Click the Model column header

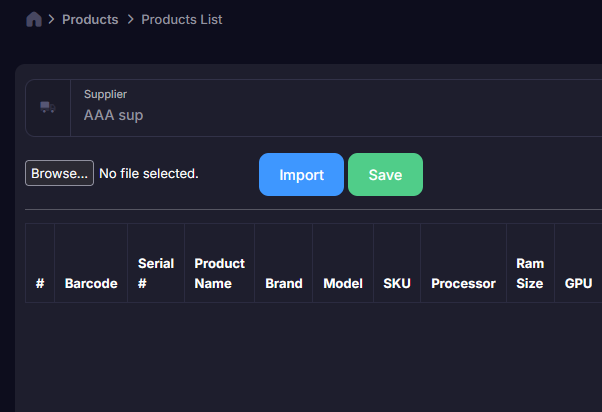pyautogui.click(x=343, y=283)
